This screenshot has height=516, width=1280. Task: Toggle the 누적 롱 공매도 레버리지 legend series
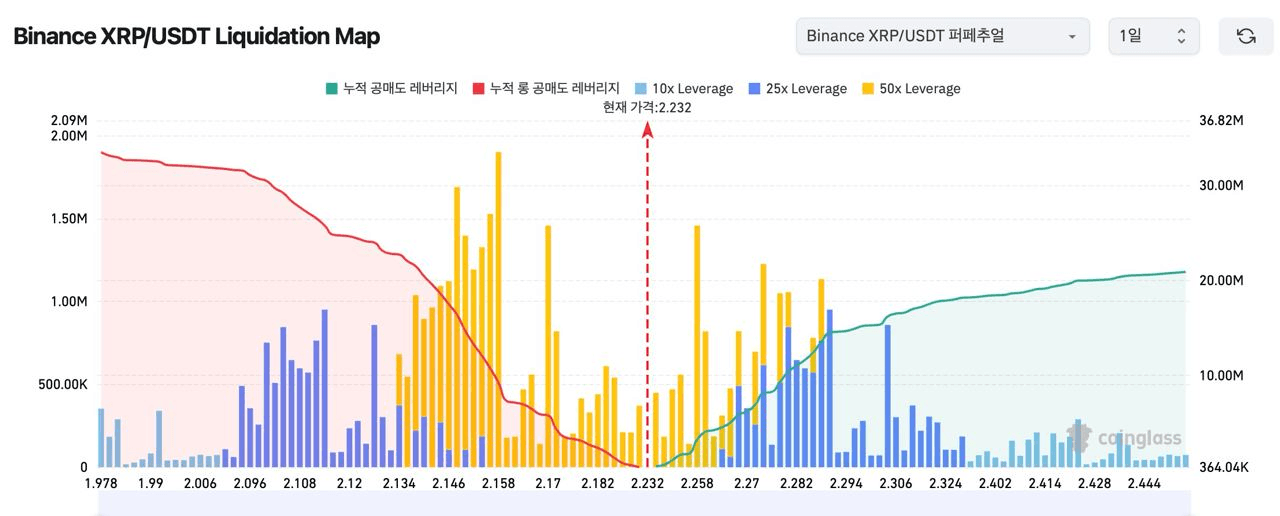[546, 89]
